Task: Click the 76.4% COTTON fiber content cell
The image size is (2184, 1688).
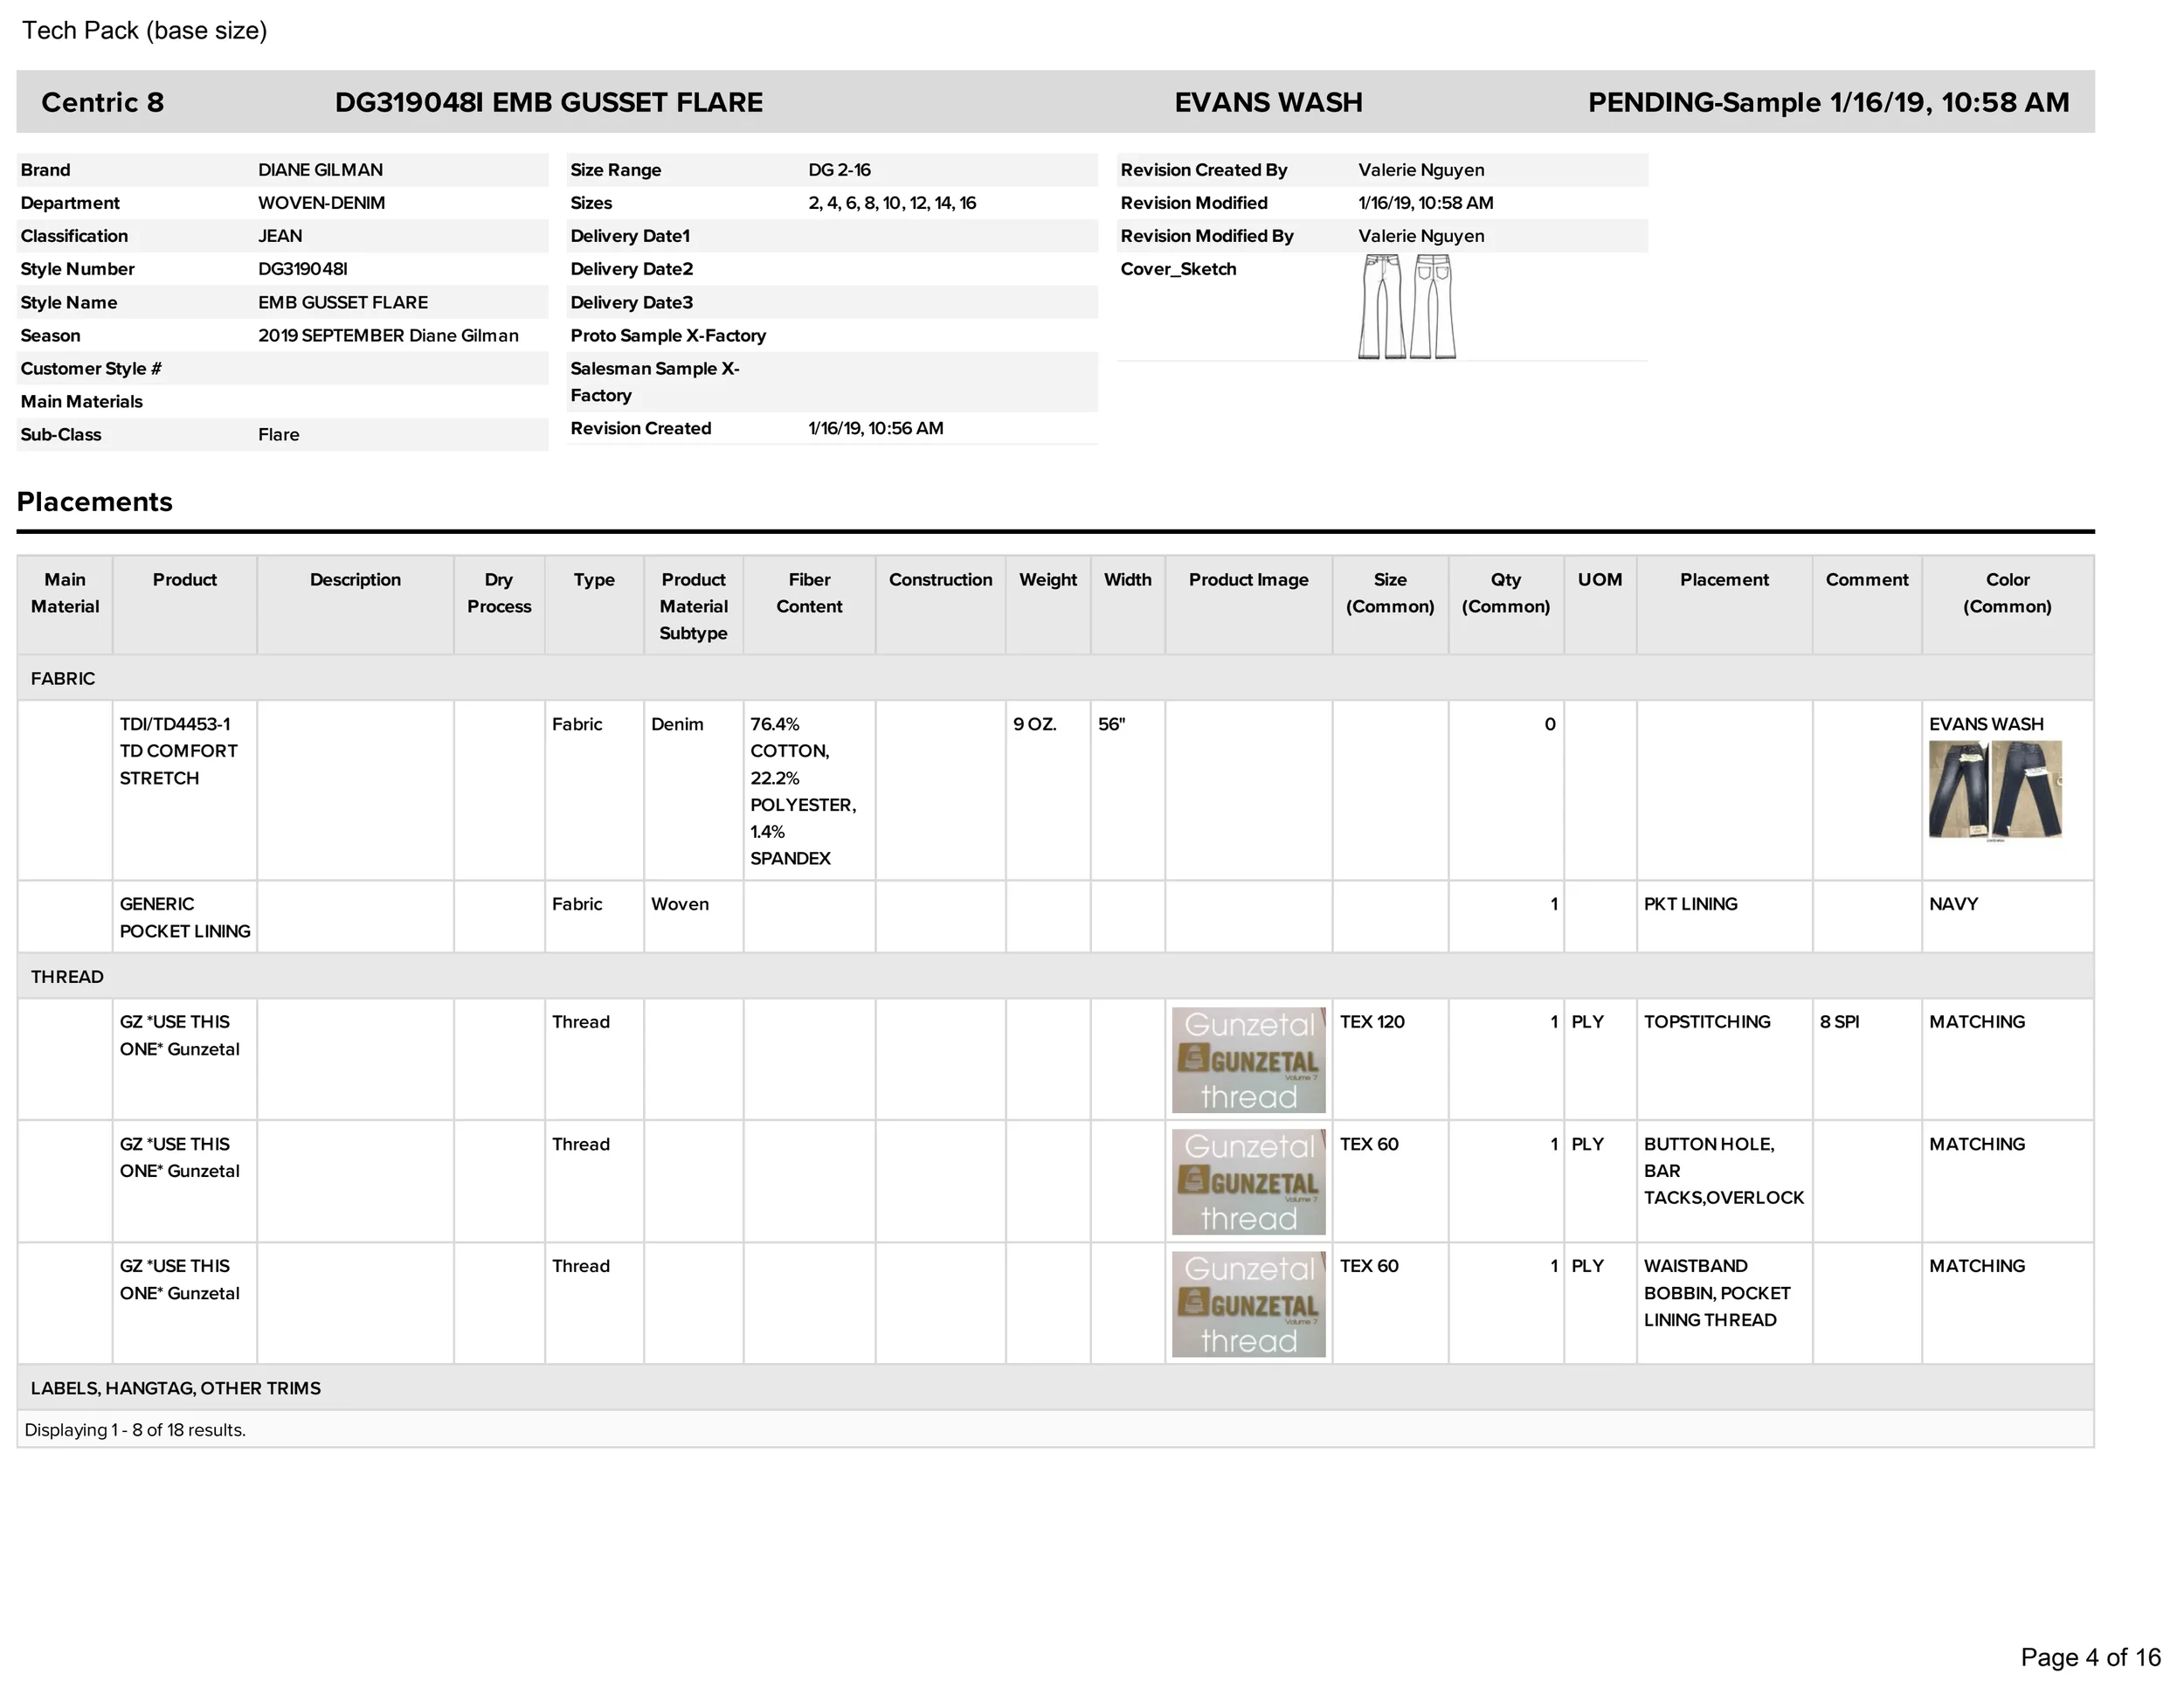Action: click(809, 791)
